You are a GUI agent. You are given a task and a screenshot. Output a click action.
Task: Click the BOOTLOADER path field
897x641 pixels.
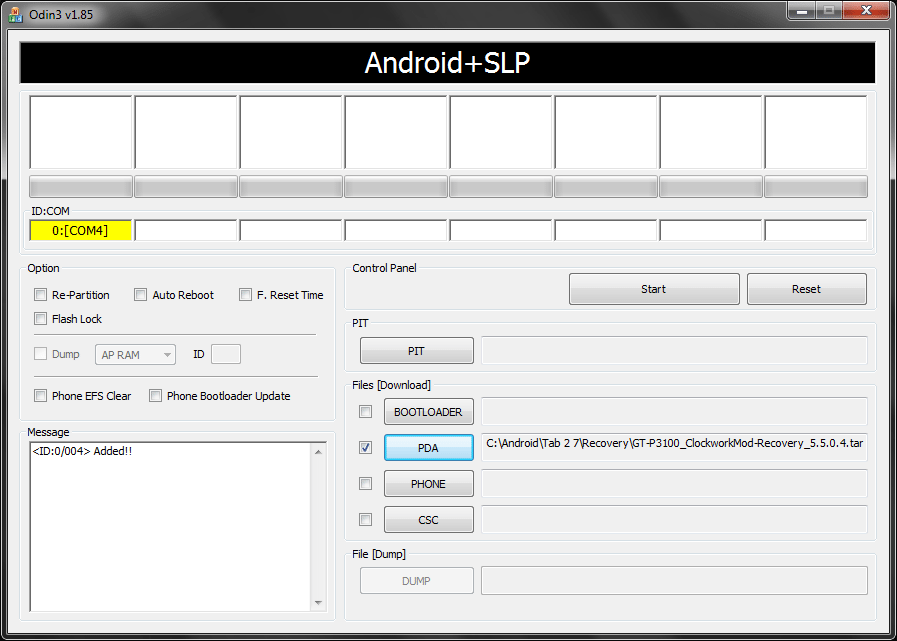tap(674, 411)
